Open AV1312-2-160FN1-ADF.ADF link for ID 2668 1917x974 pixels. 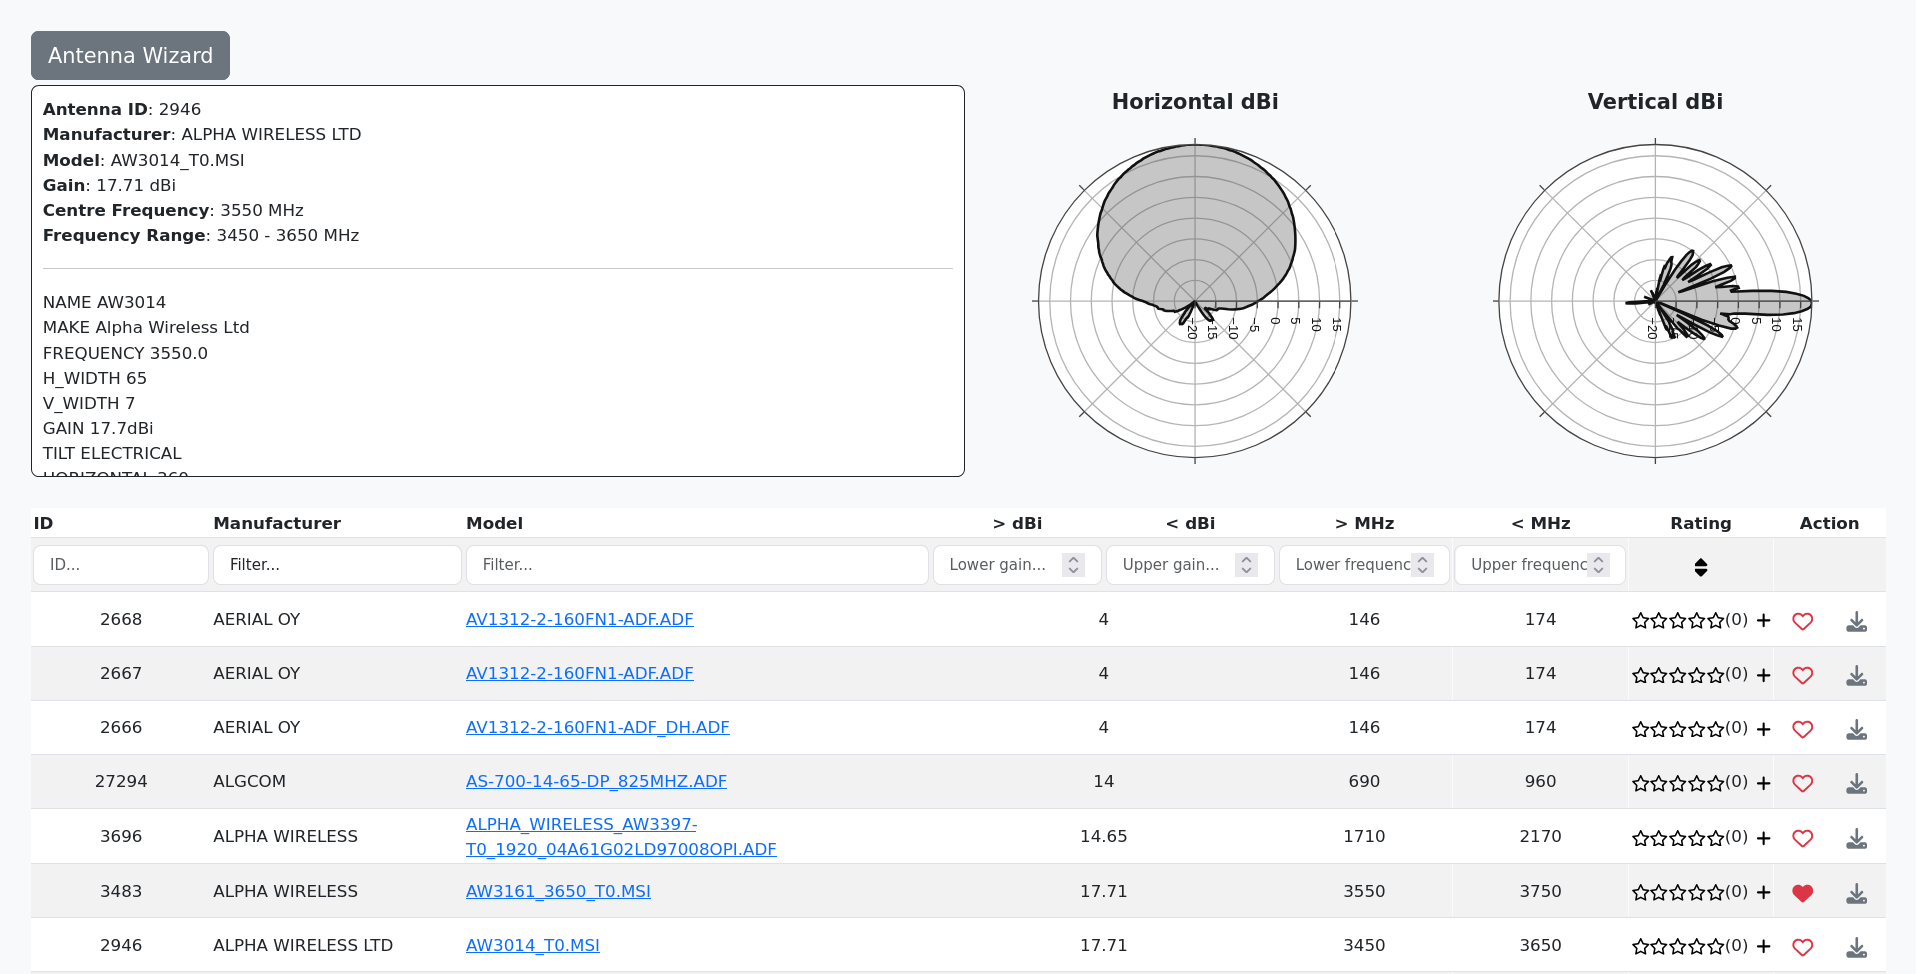tap(579, 619)
